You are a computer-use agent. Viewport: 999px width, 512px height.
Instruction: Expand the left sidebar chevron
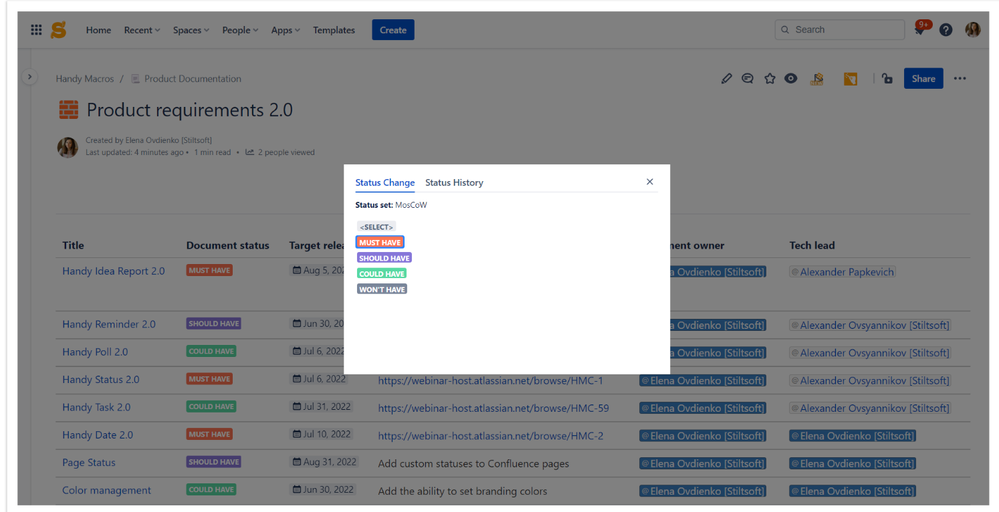tap(29, 76)
